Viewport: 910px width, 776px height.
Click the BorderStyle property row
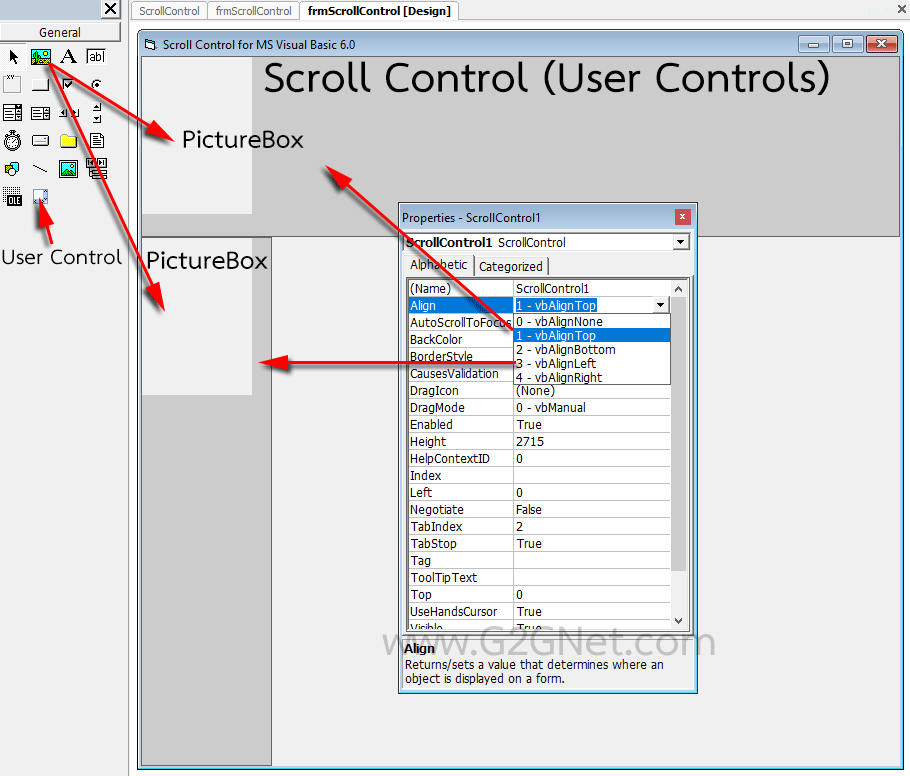tap(440, 356)
